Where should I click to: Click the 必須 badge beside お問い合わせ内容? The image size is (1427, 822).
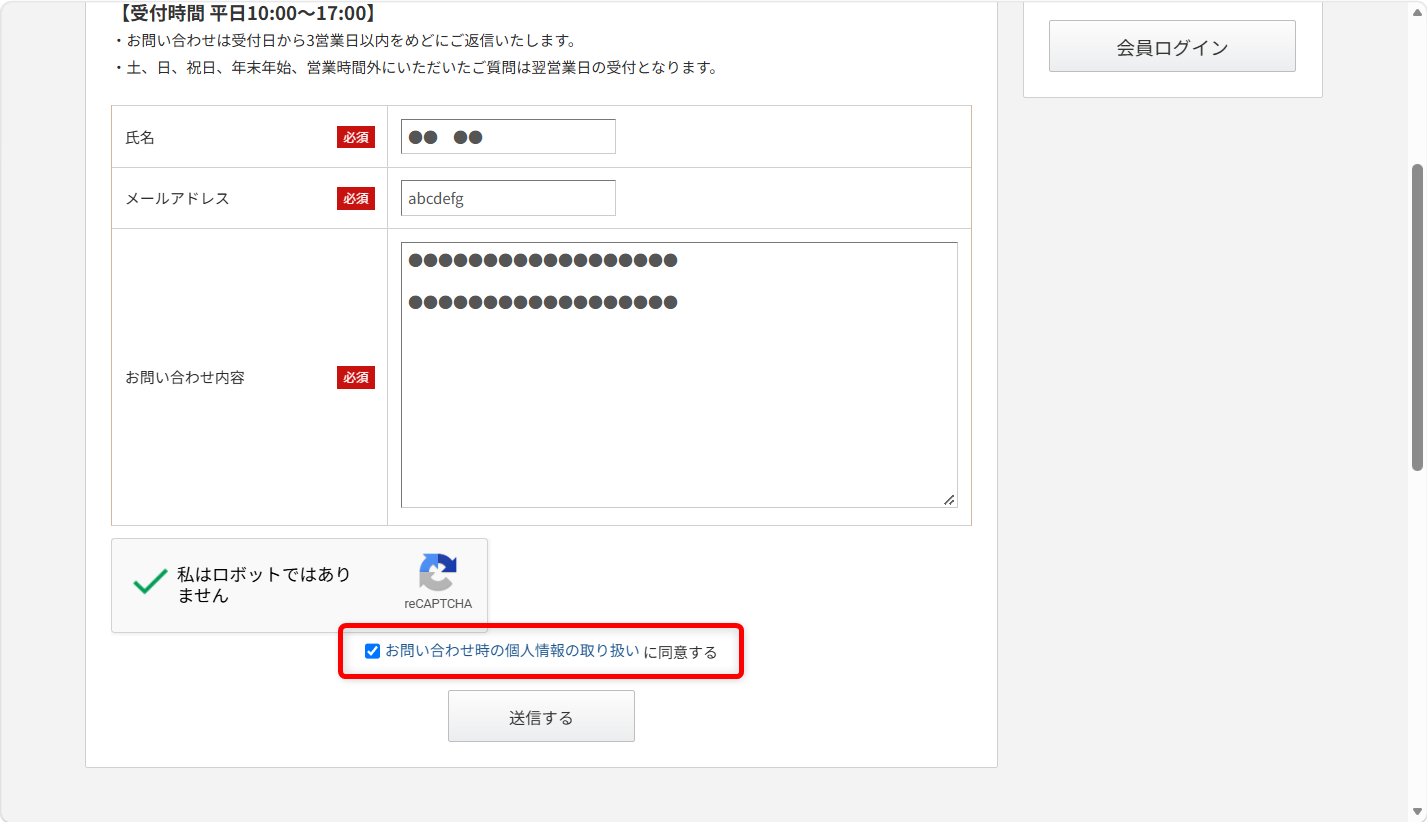pyautogui.click(x=356, y=378)
